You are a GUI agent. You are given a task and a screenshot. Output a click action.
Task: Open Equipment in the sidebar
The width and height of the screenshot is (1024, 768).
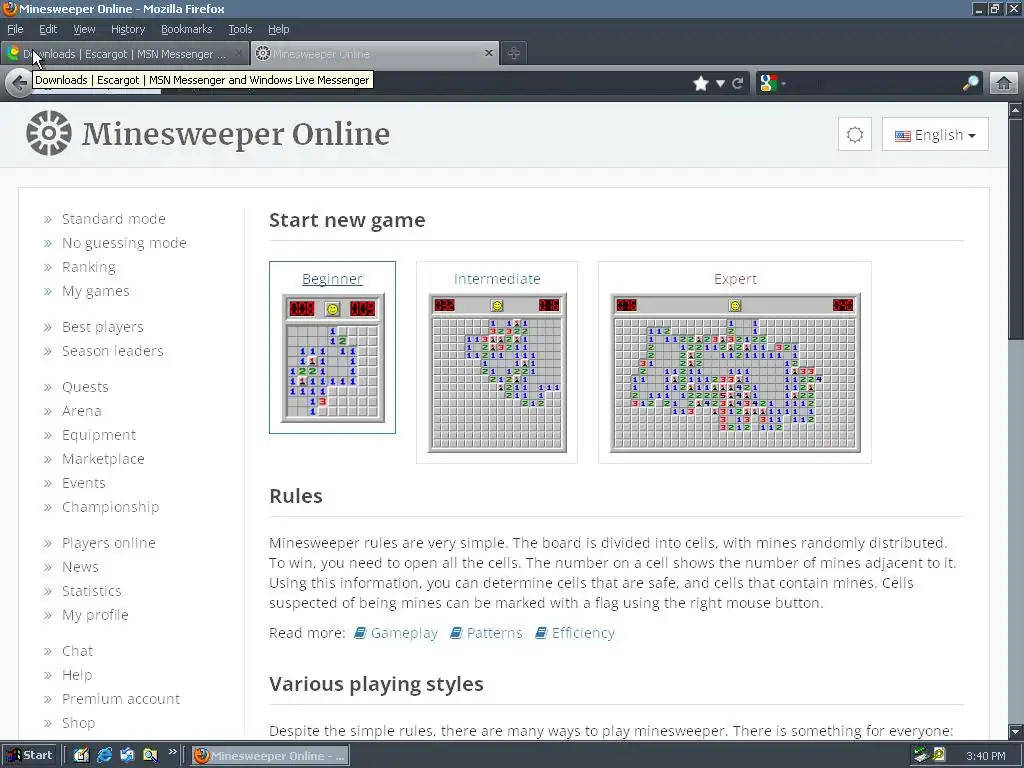pyautogui.click(x=99, y=435)
